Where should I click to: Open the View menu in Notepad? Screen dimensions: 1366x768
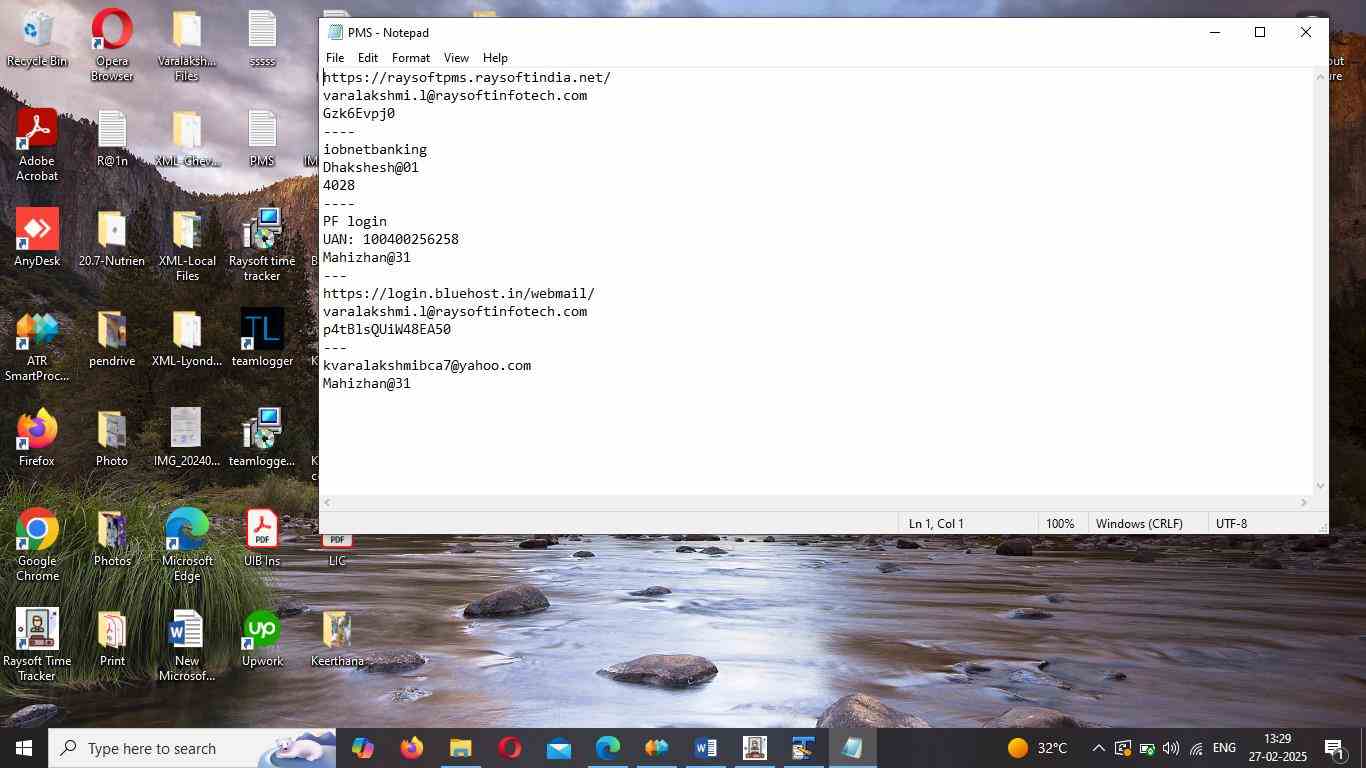pos(456,58)
